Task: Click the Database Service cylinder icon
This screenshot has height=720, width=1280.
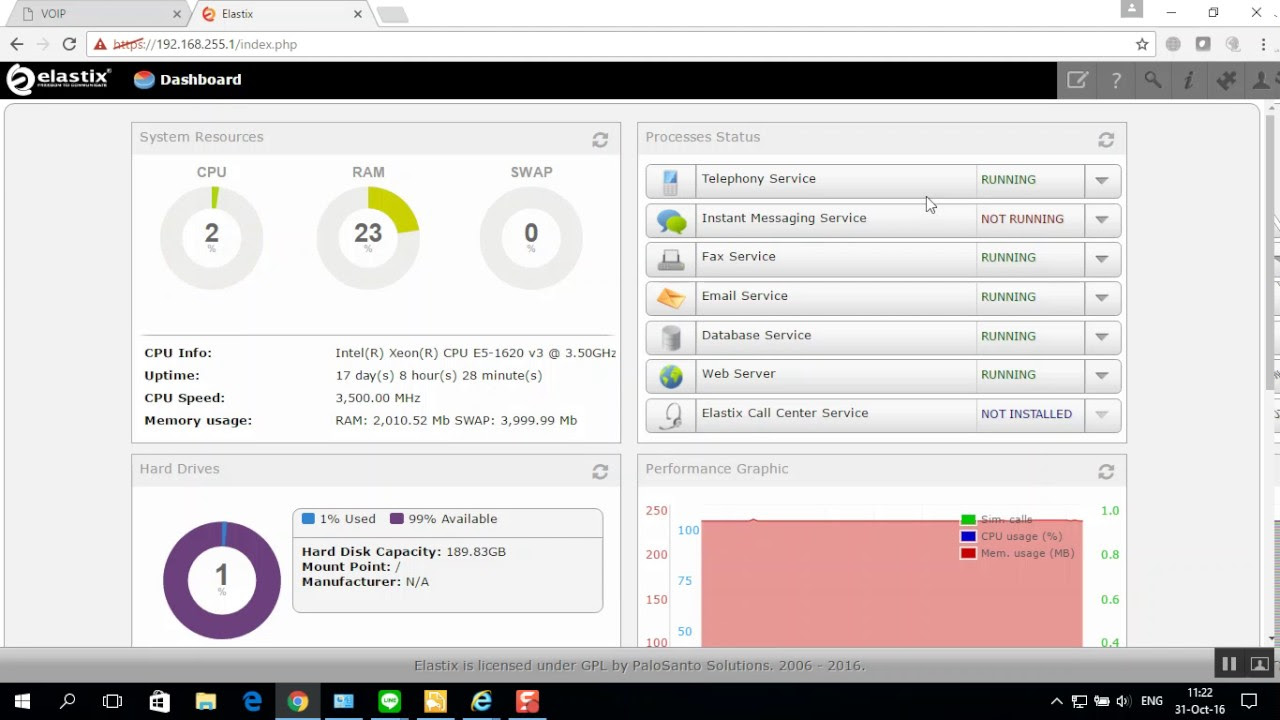Action: pos(671,337)
